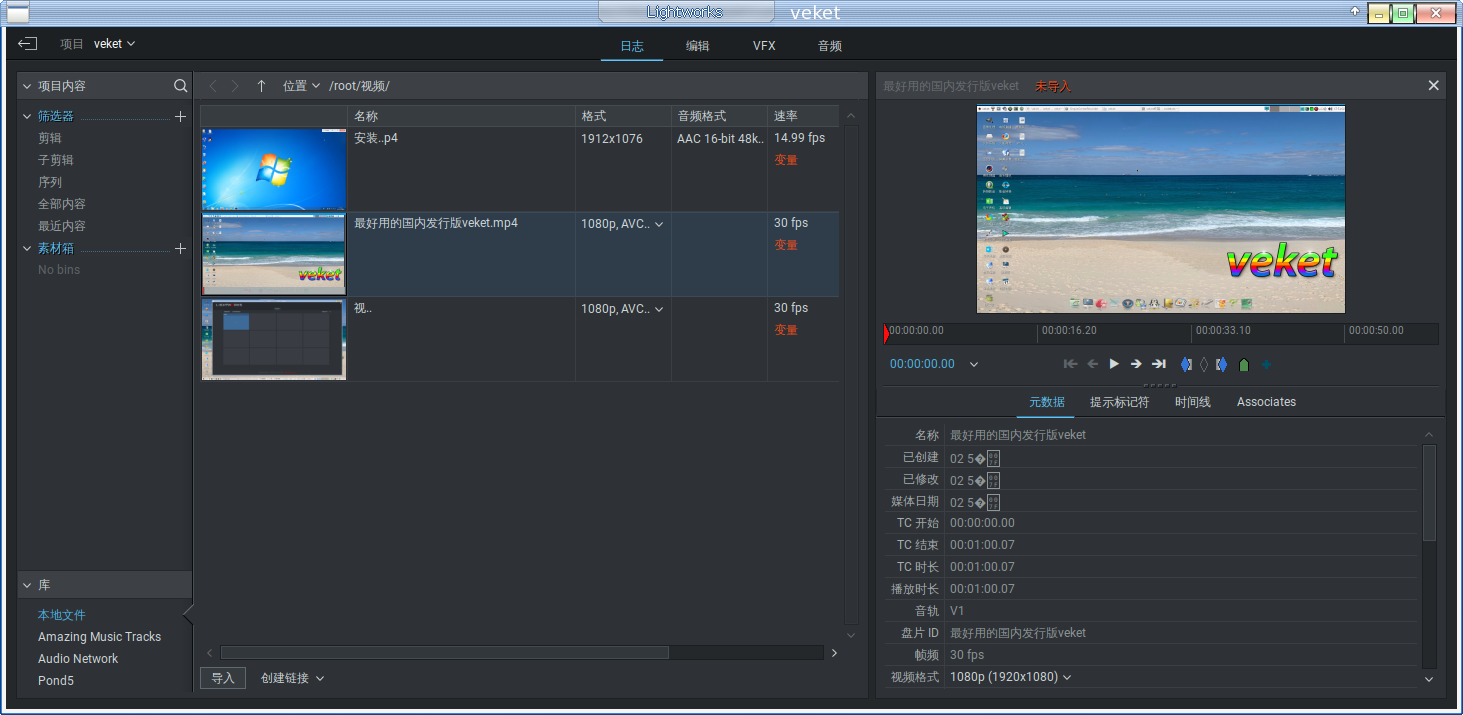1463x715 pixels.
Task: Jump to the start of the clip
Action: tap(1070, 364)
